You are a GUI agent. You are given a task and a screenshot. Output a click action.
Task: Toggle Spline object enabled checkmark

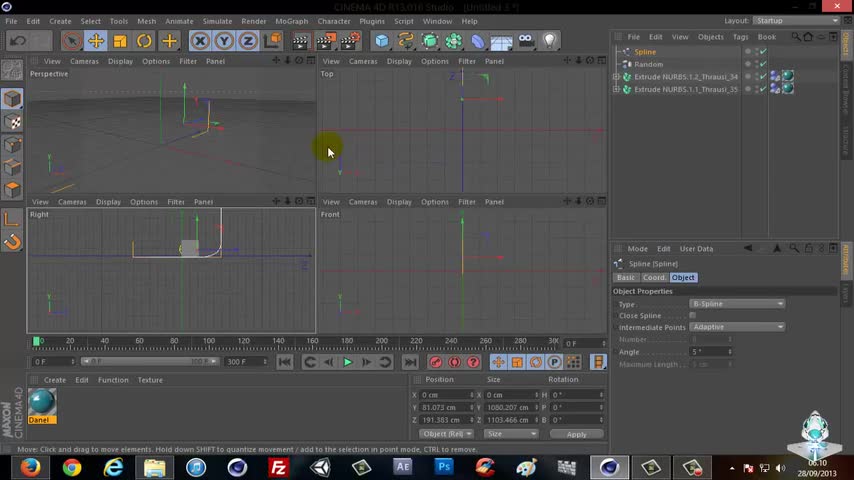[x=763, y=51]
